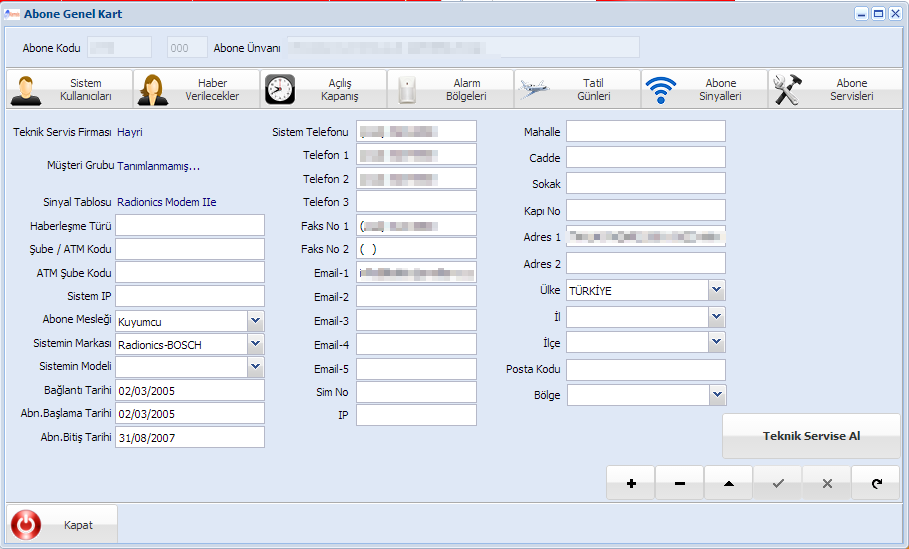Screen dimensions: 909x549
Task: Click the Posta Kodu field
Action: 646,370
